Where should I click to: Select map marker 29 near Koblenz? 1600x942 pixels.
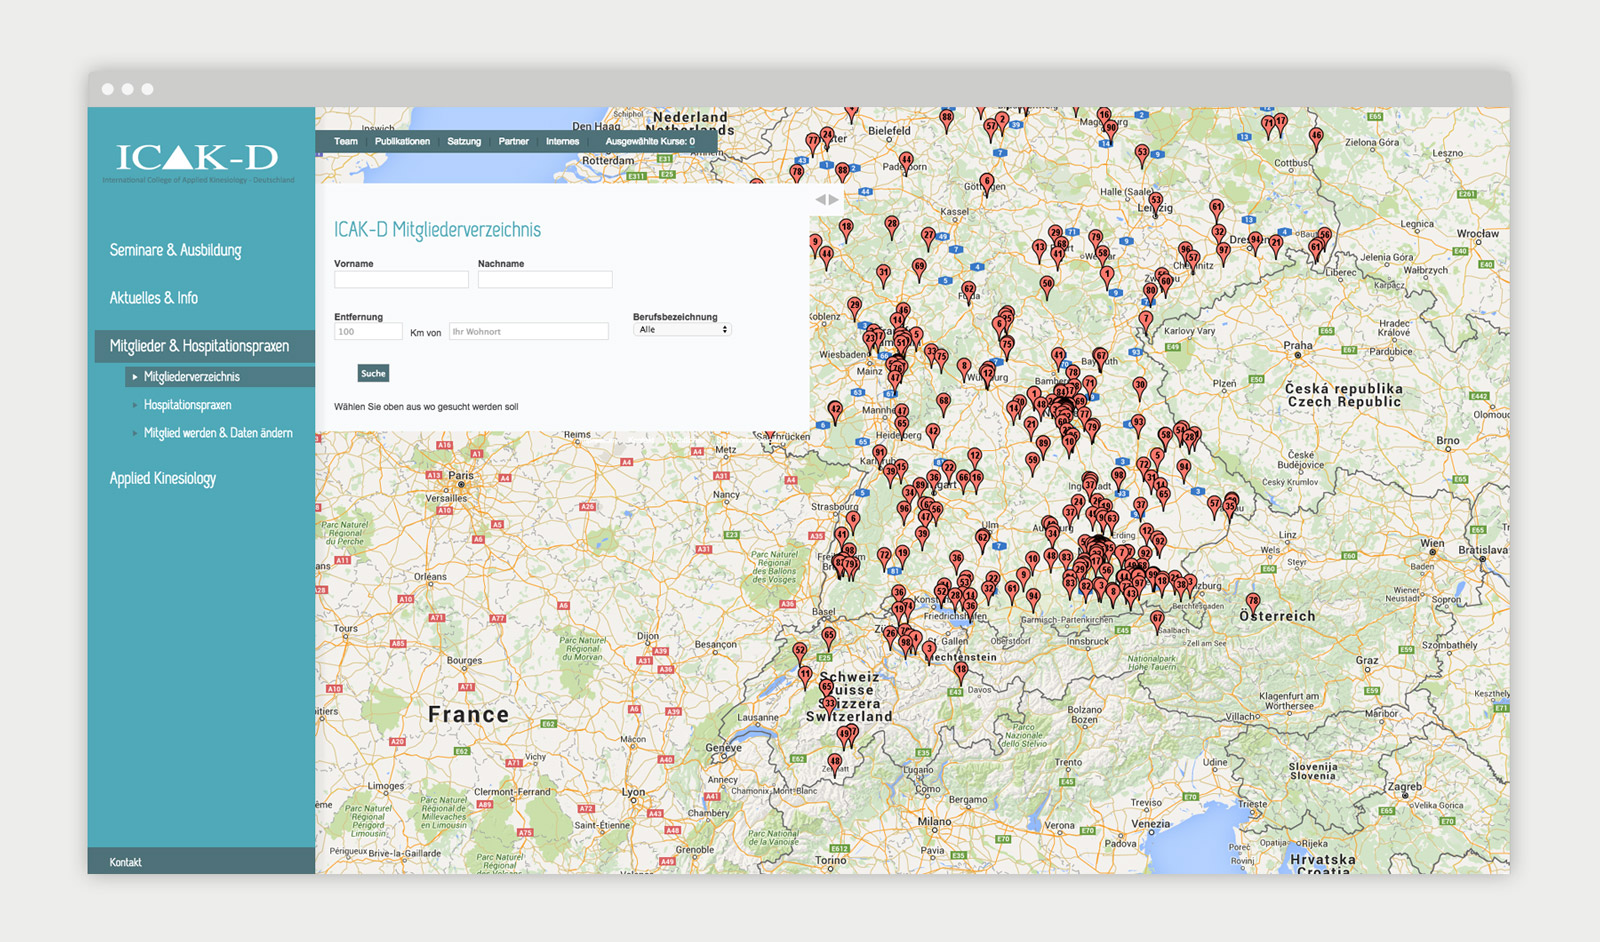tap(854, 307)
